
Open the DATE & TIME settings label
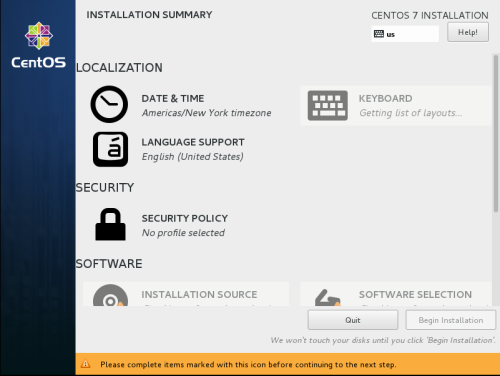pos(173,99)
